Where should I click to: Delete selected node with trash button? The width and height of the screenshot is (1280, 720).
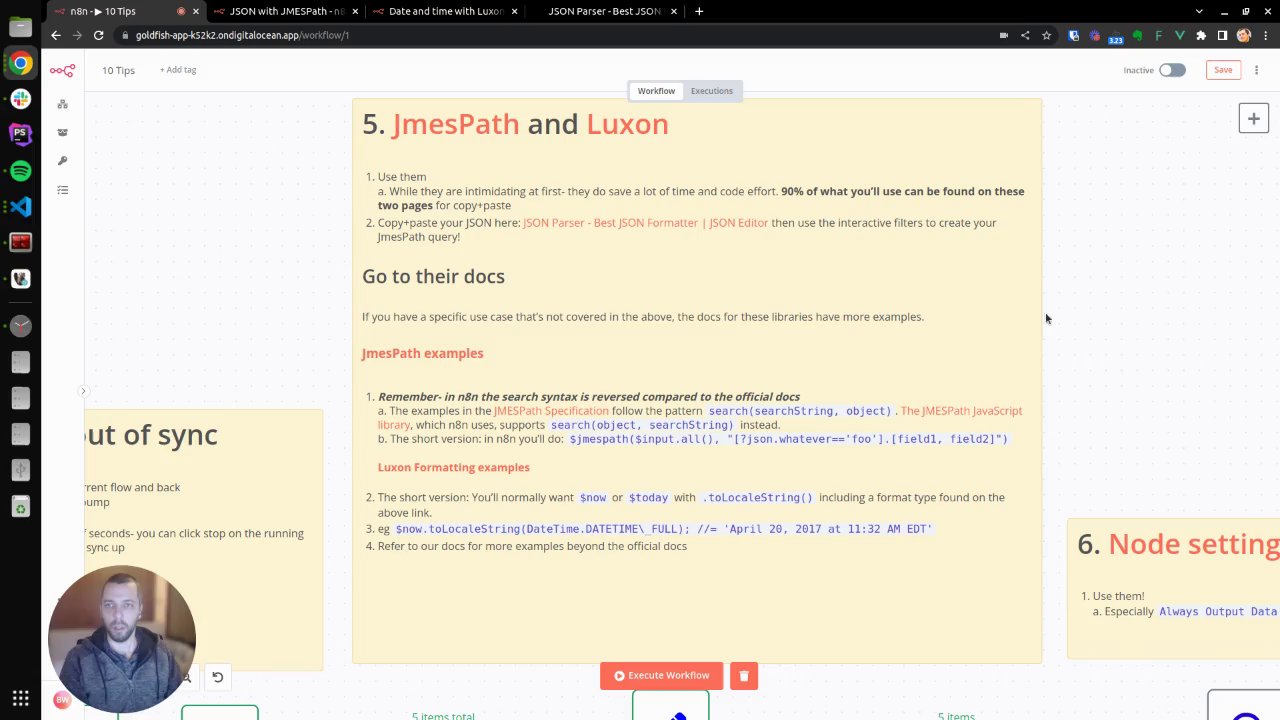click(x=744, y=676)
